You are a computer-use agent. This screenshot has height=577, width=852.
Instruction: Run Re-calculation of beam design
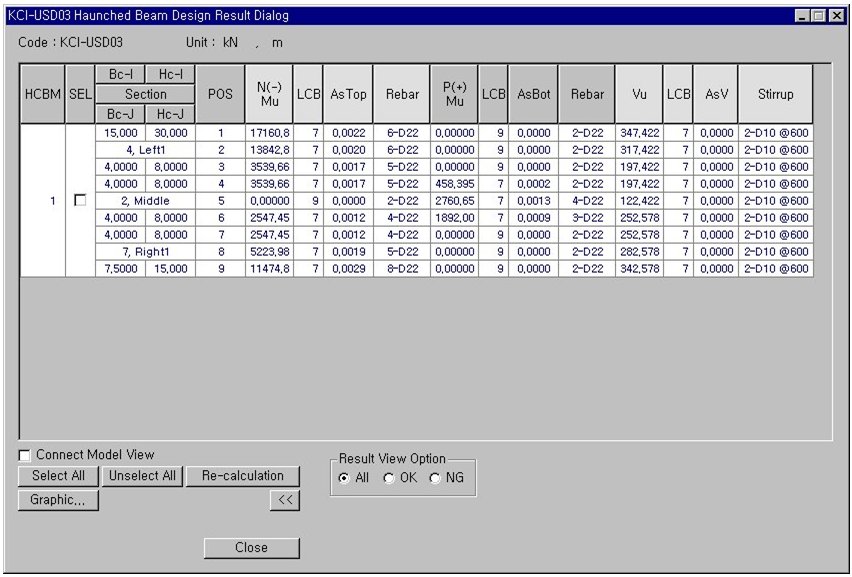tap(243, 476)
